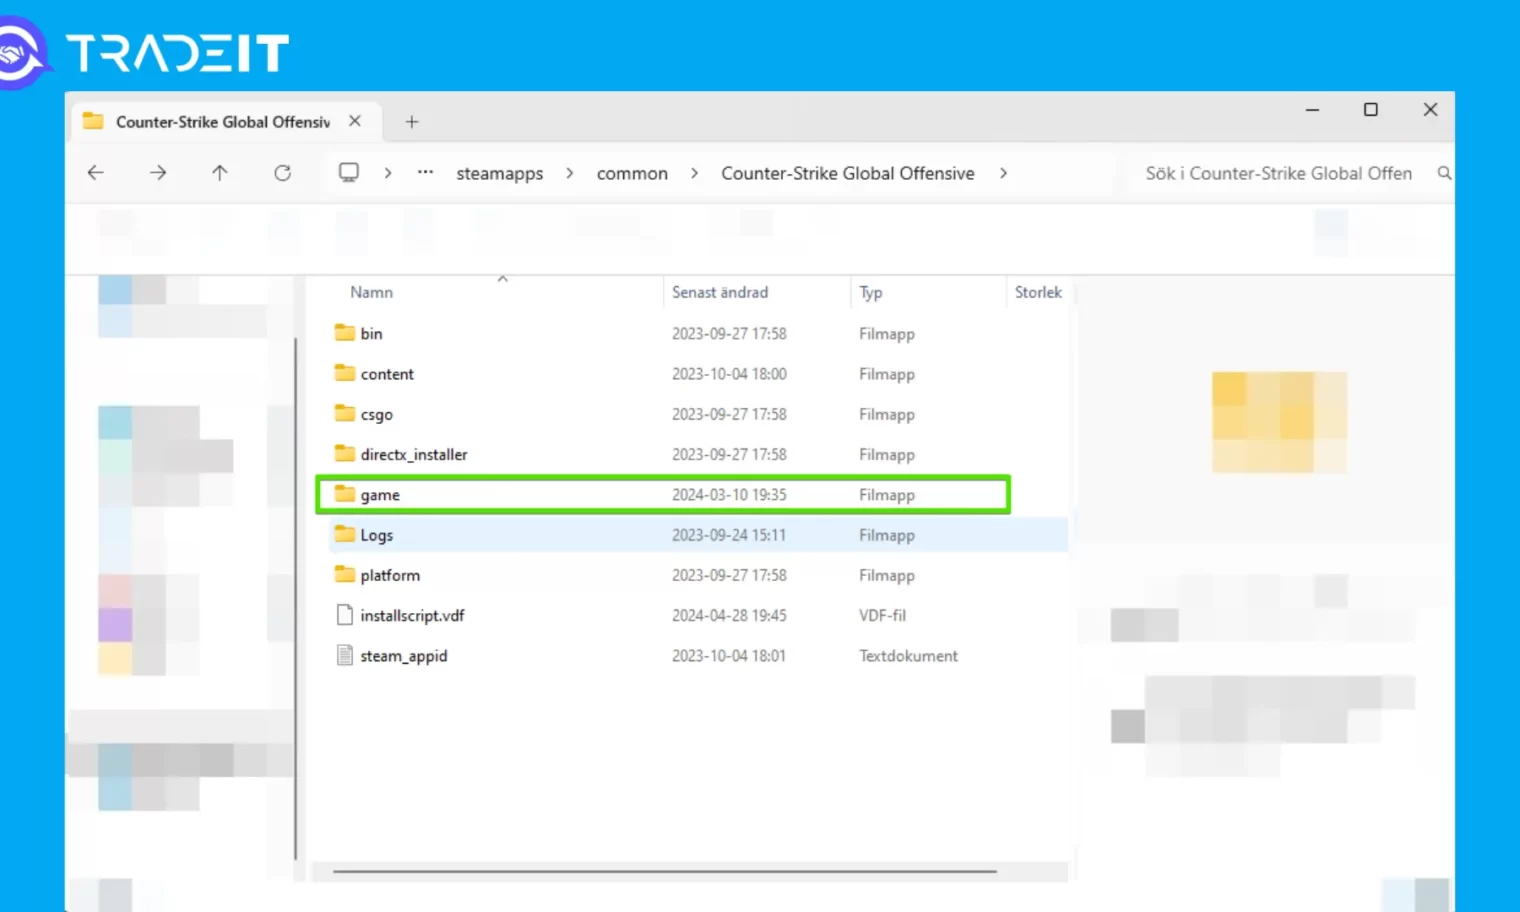Sort files by the Namn column
Viewport: 1520px width, 912px height.
point(371,292)
